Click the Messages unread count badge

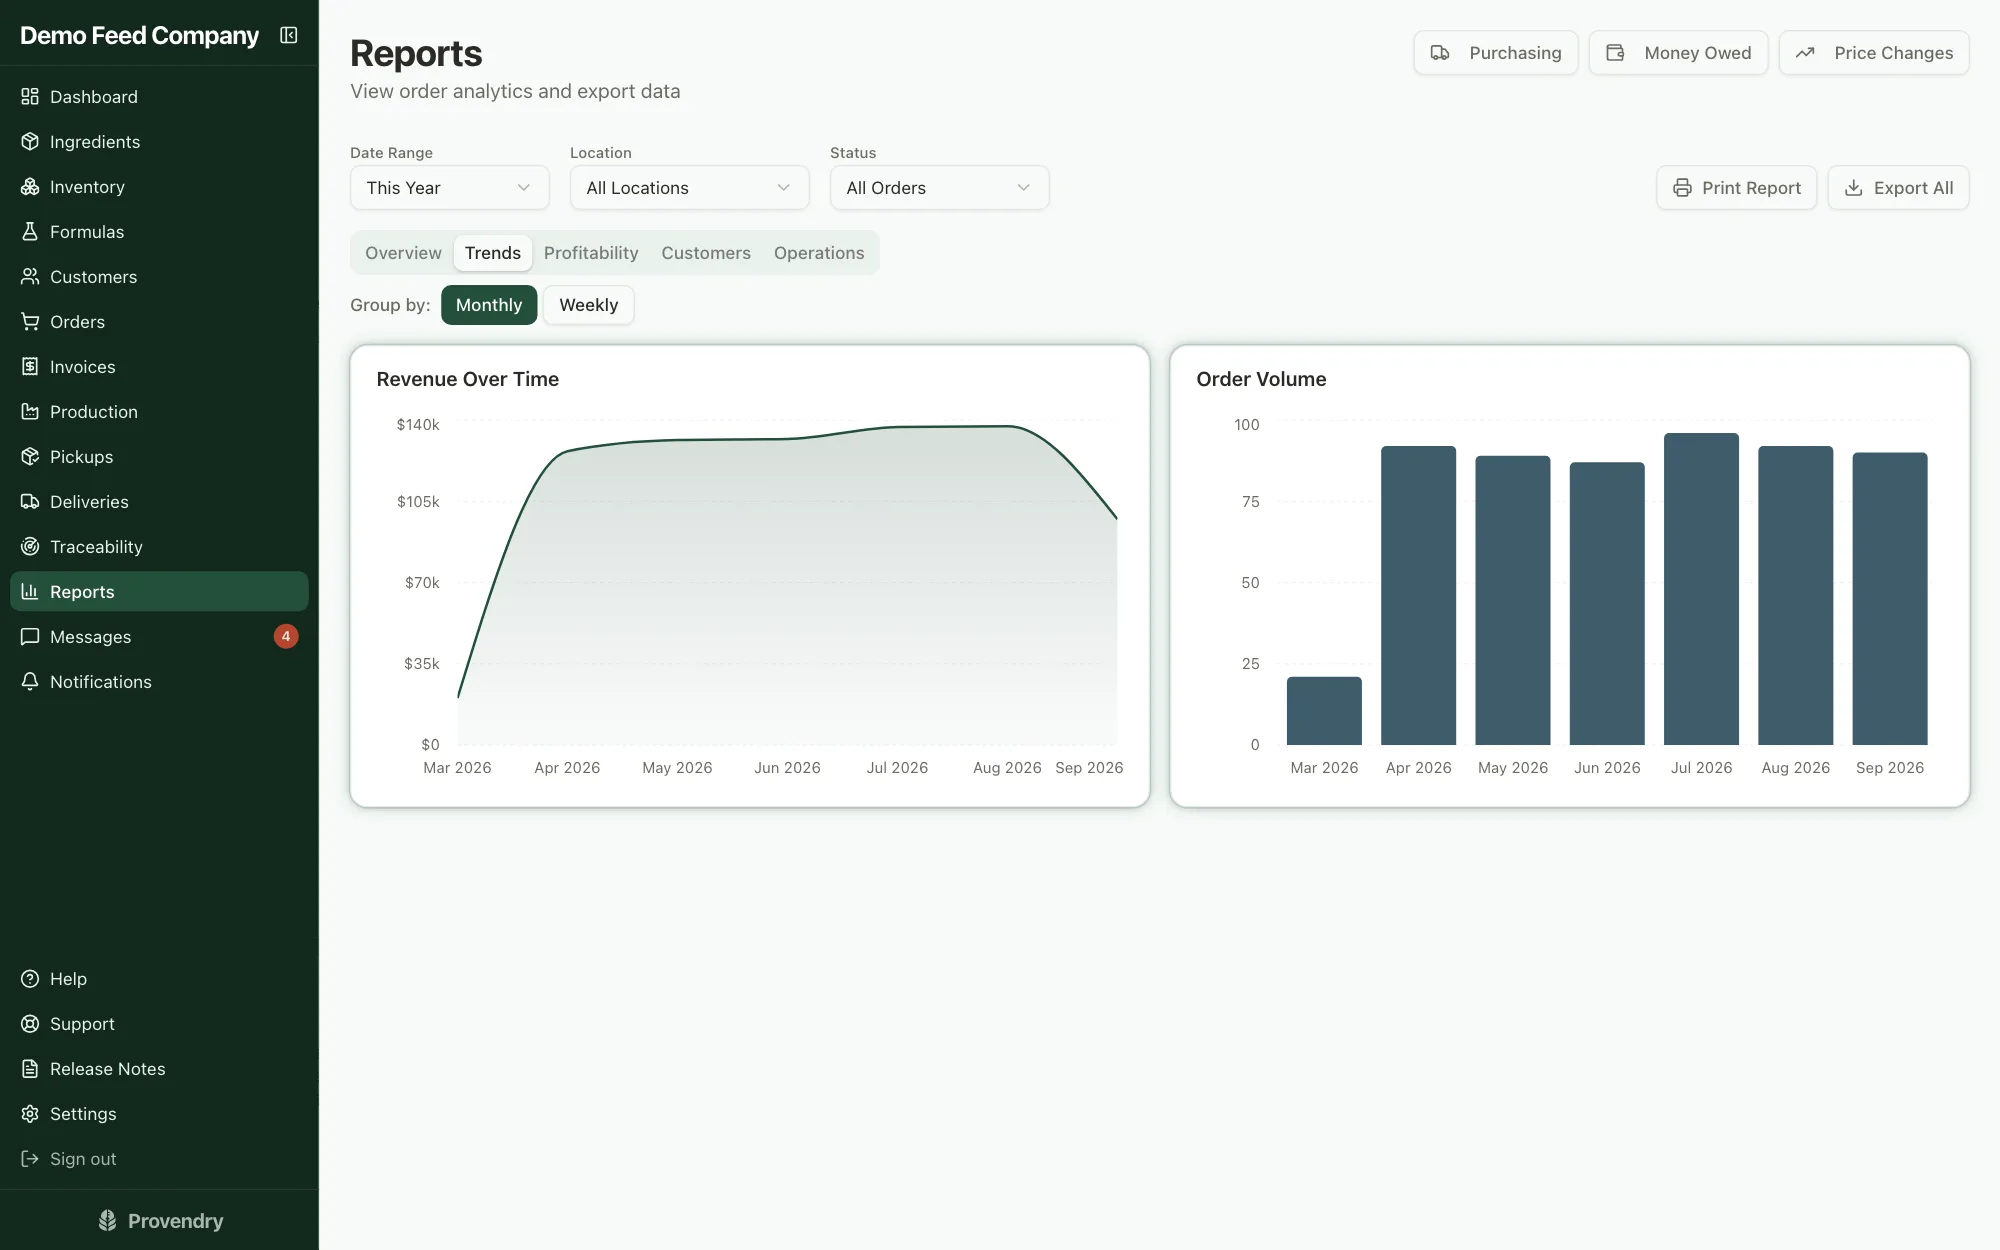point(286,636)
